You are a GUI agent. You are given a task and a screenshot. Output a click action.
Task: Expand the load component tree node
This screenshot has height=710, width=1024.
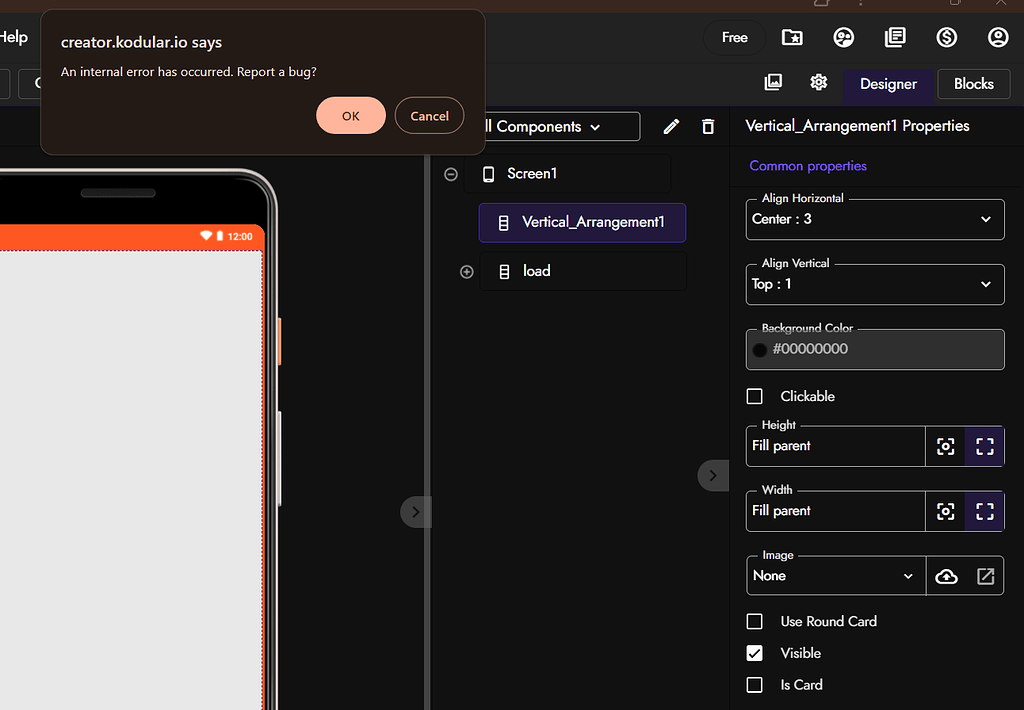(466, 272)
